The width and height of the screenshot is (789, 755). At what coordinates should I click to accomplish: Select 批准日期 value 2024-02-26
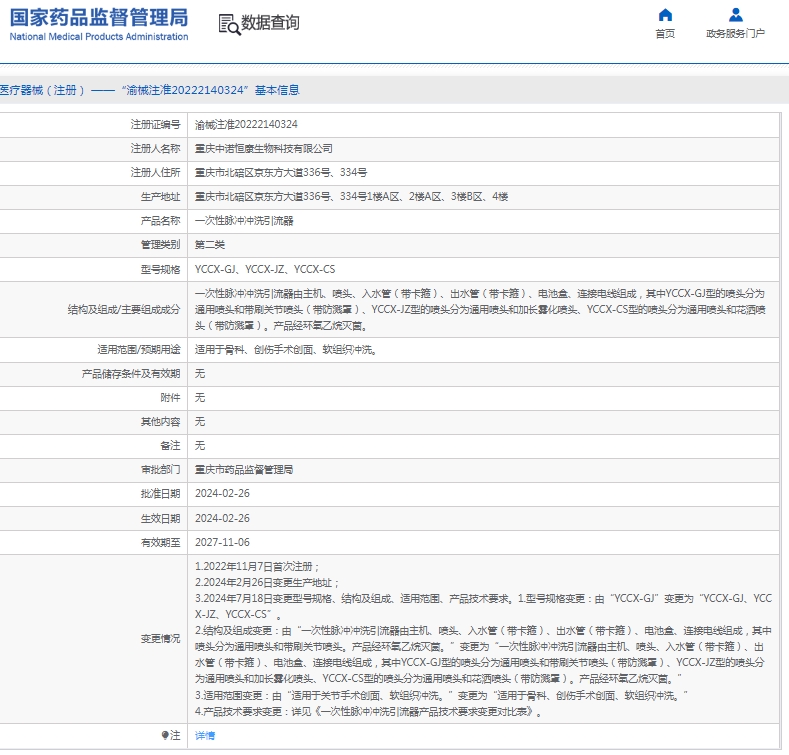pos(222,493)
